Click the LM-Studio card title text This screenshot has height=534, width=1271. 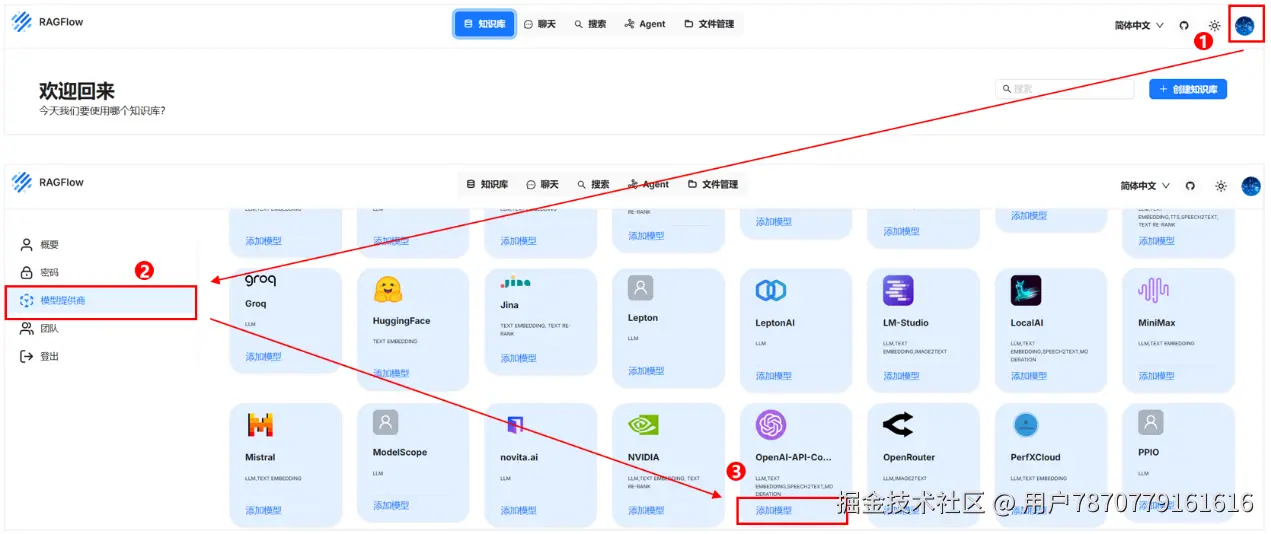[905, 322]
